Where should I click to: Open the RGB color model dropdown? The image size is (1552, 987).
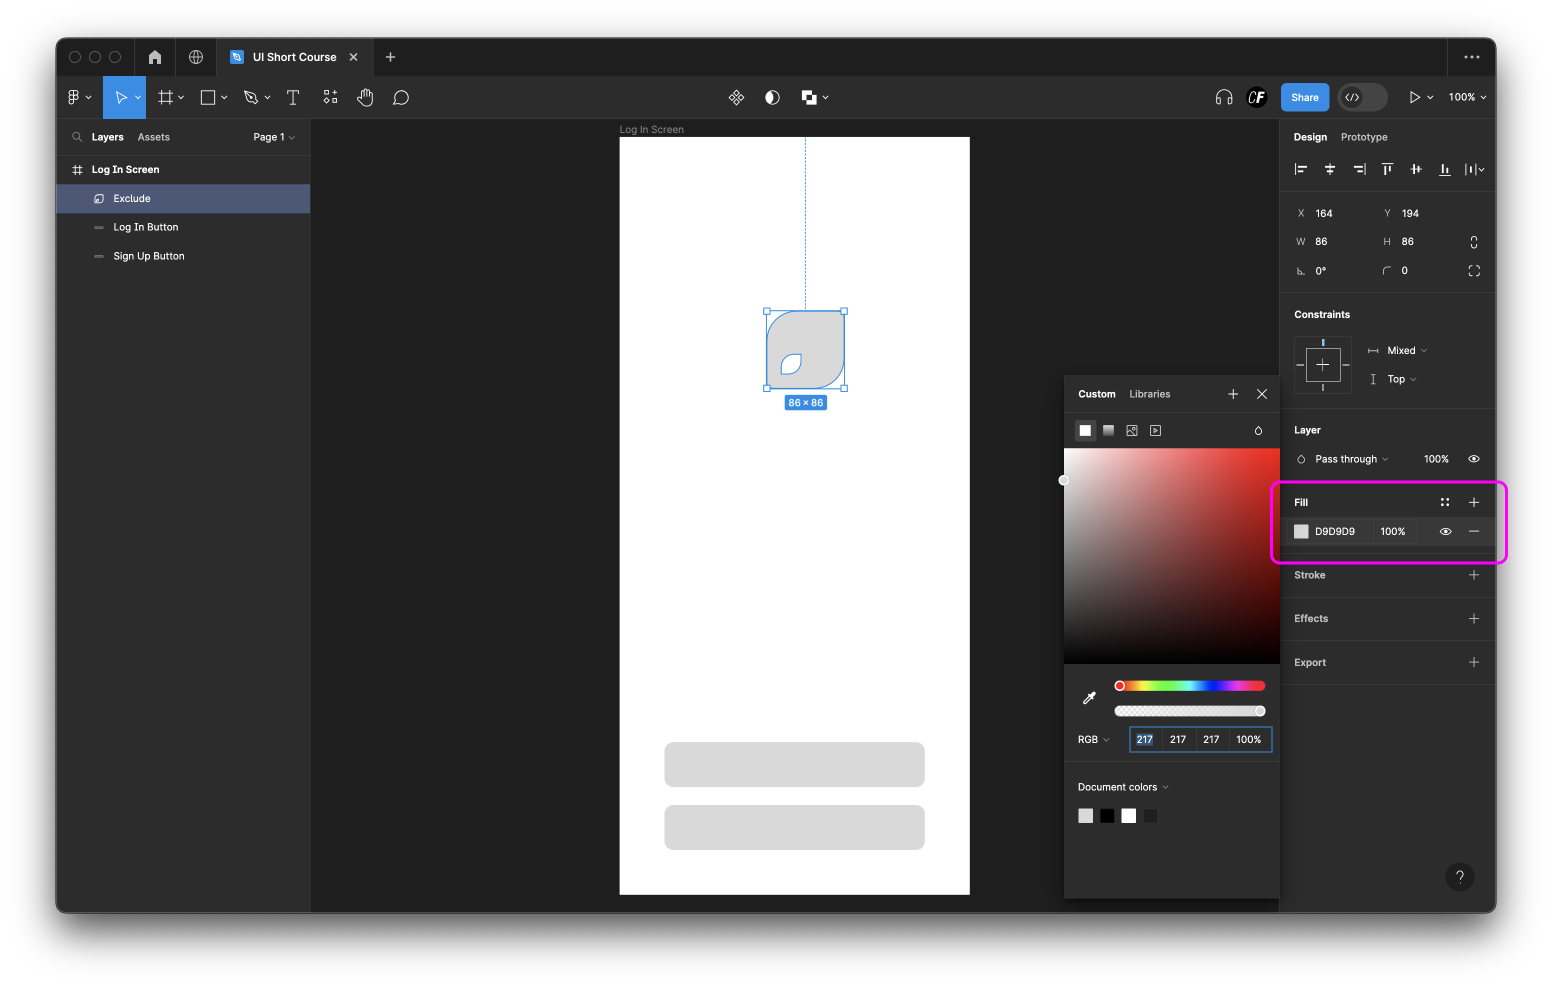pyautogui.click(x=1093, y=740)
